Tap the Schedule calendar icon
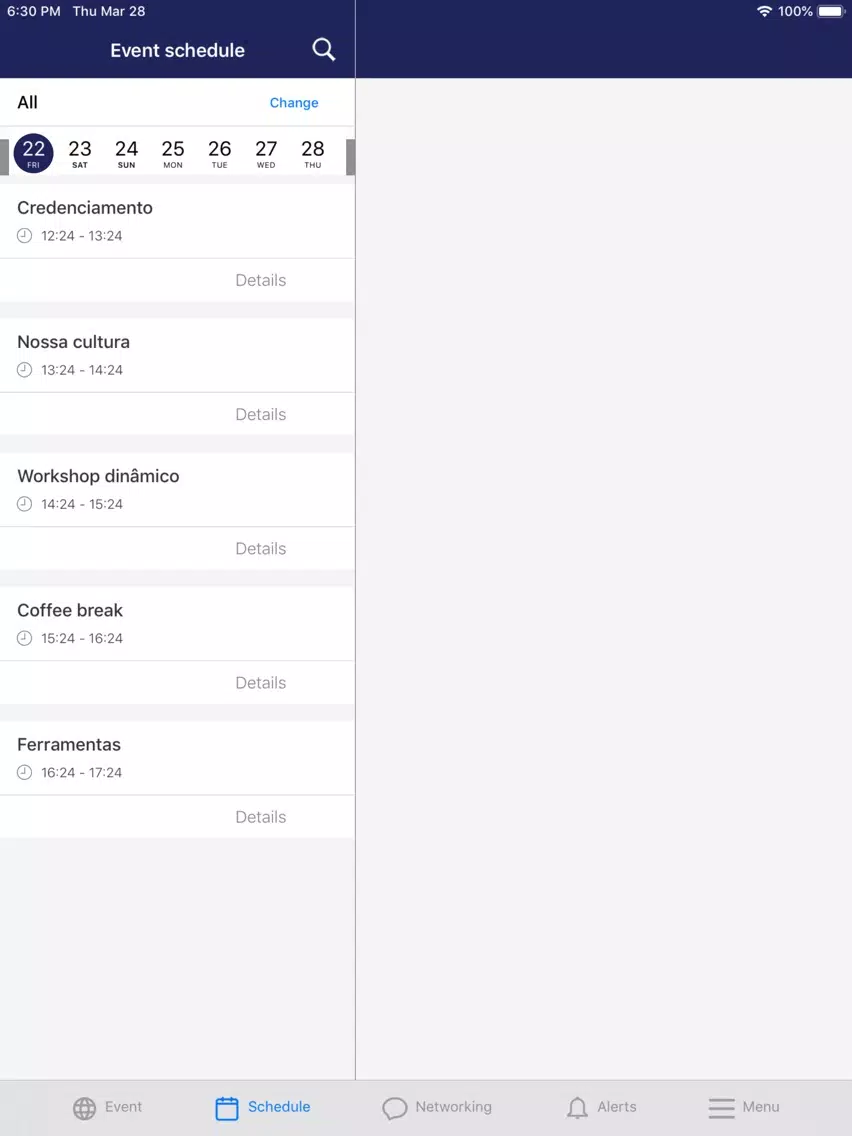852x1136 pixels. tap(227, 1108)
